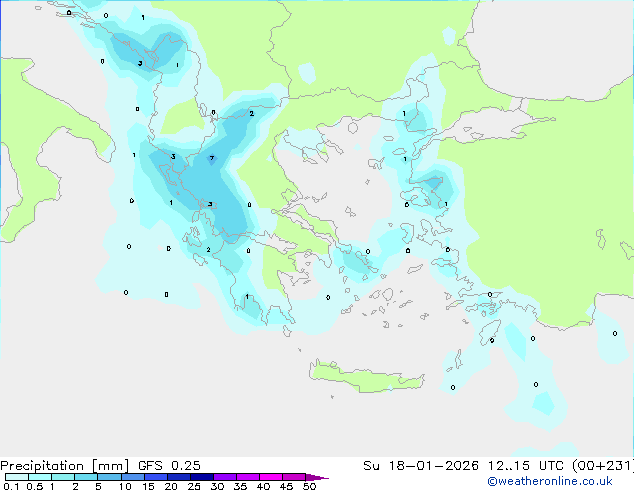Viewport: 634px width, 490px height.
Task: Click the 25 to 30 mm legend swatch
Action: 202,477
